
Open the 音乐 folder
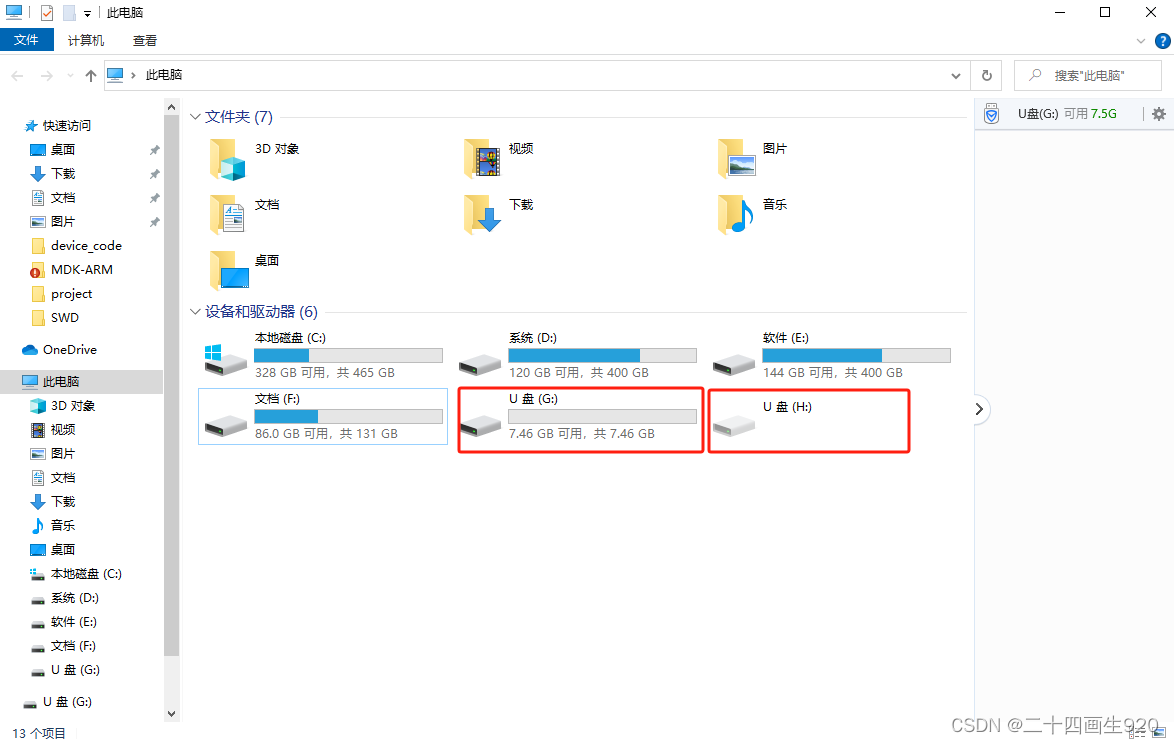point(734,212)
